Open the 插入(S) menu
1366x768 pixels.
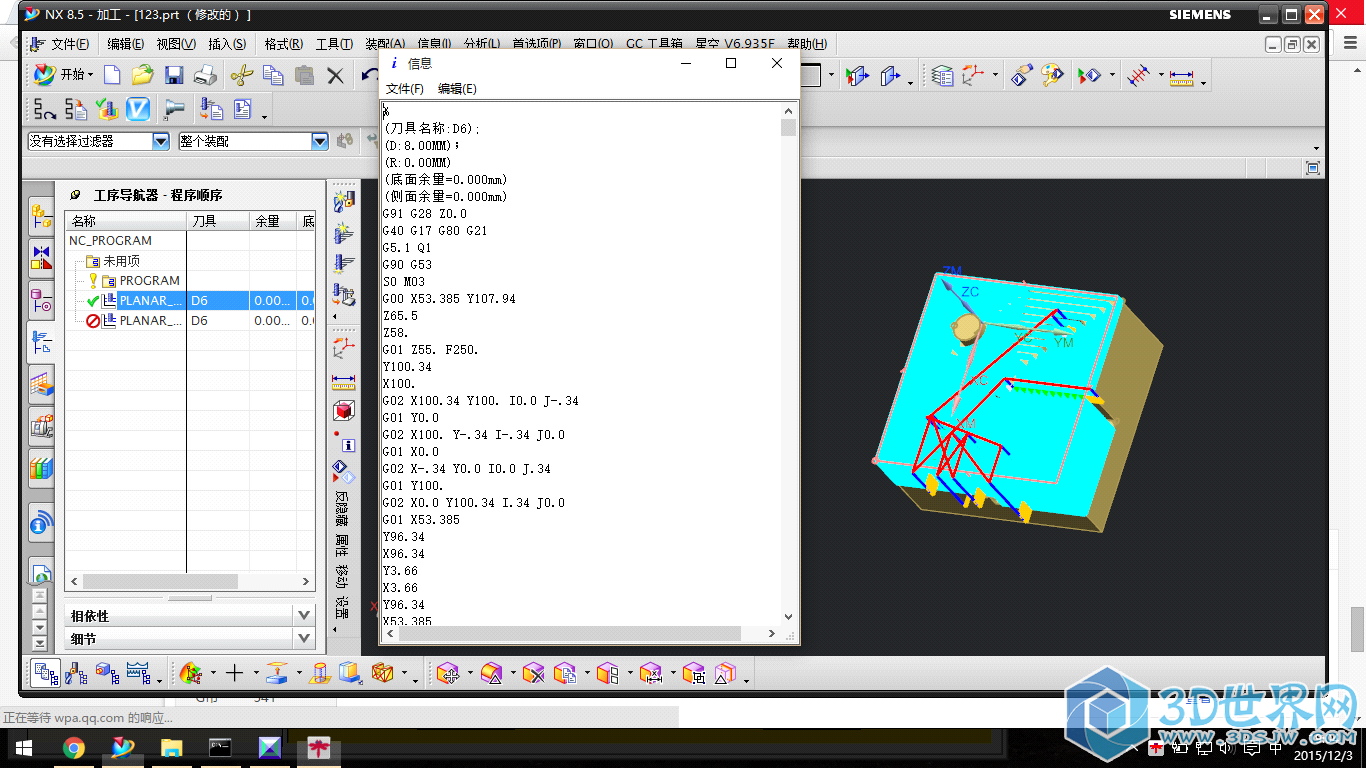(x=227, y=44)
